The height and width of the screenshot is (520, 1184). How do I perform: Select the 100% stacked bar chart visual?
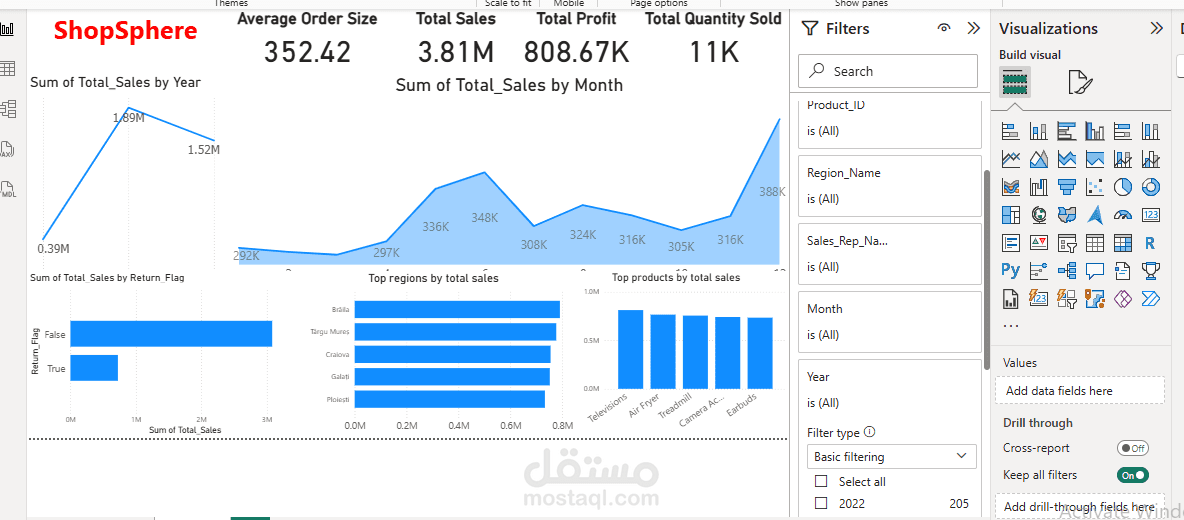[x=1123, y=131]
